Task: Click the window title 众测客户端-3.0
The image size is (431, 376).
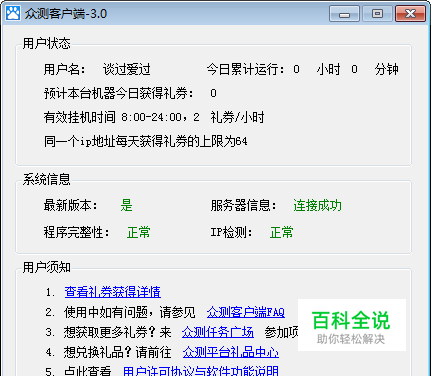Action: click(66, 14)
